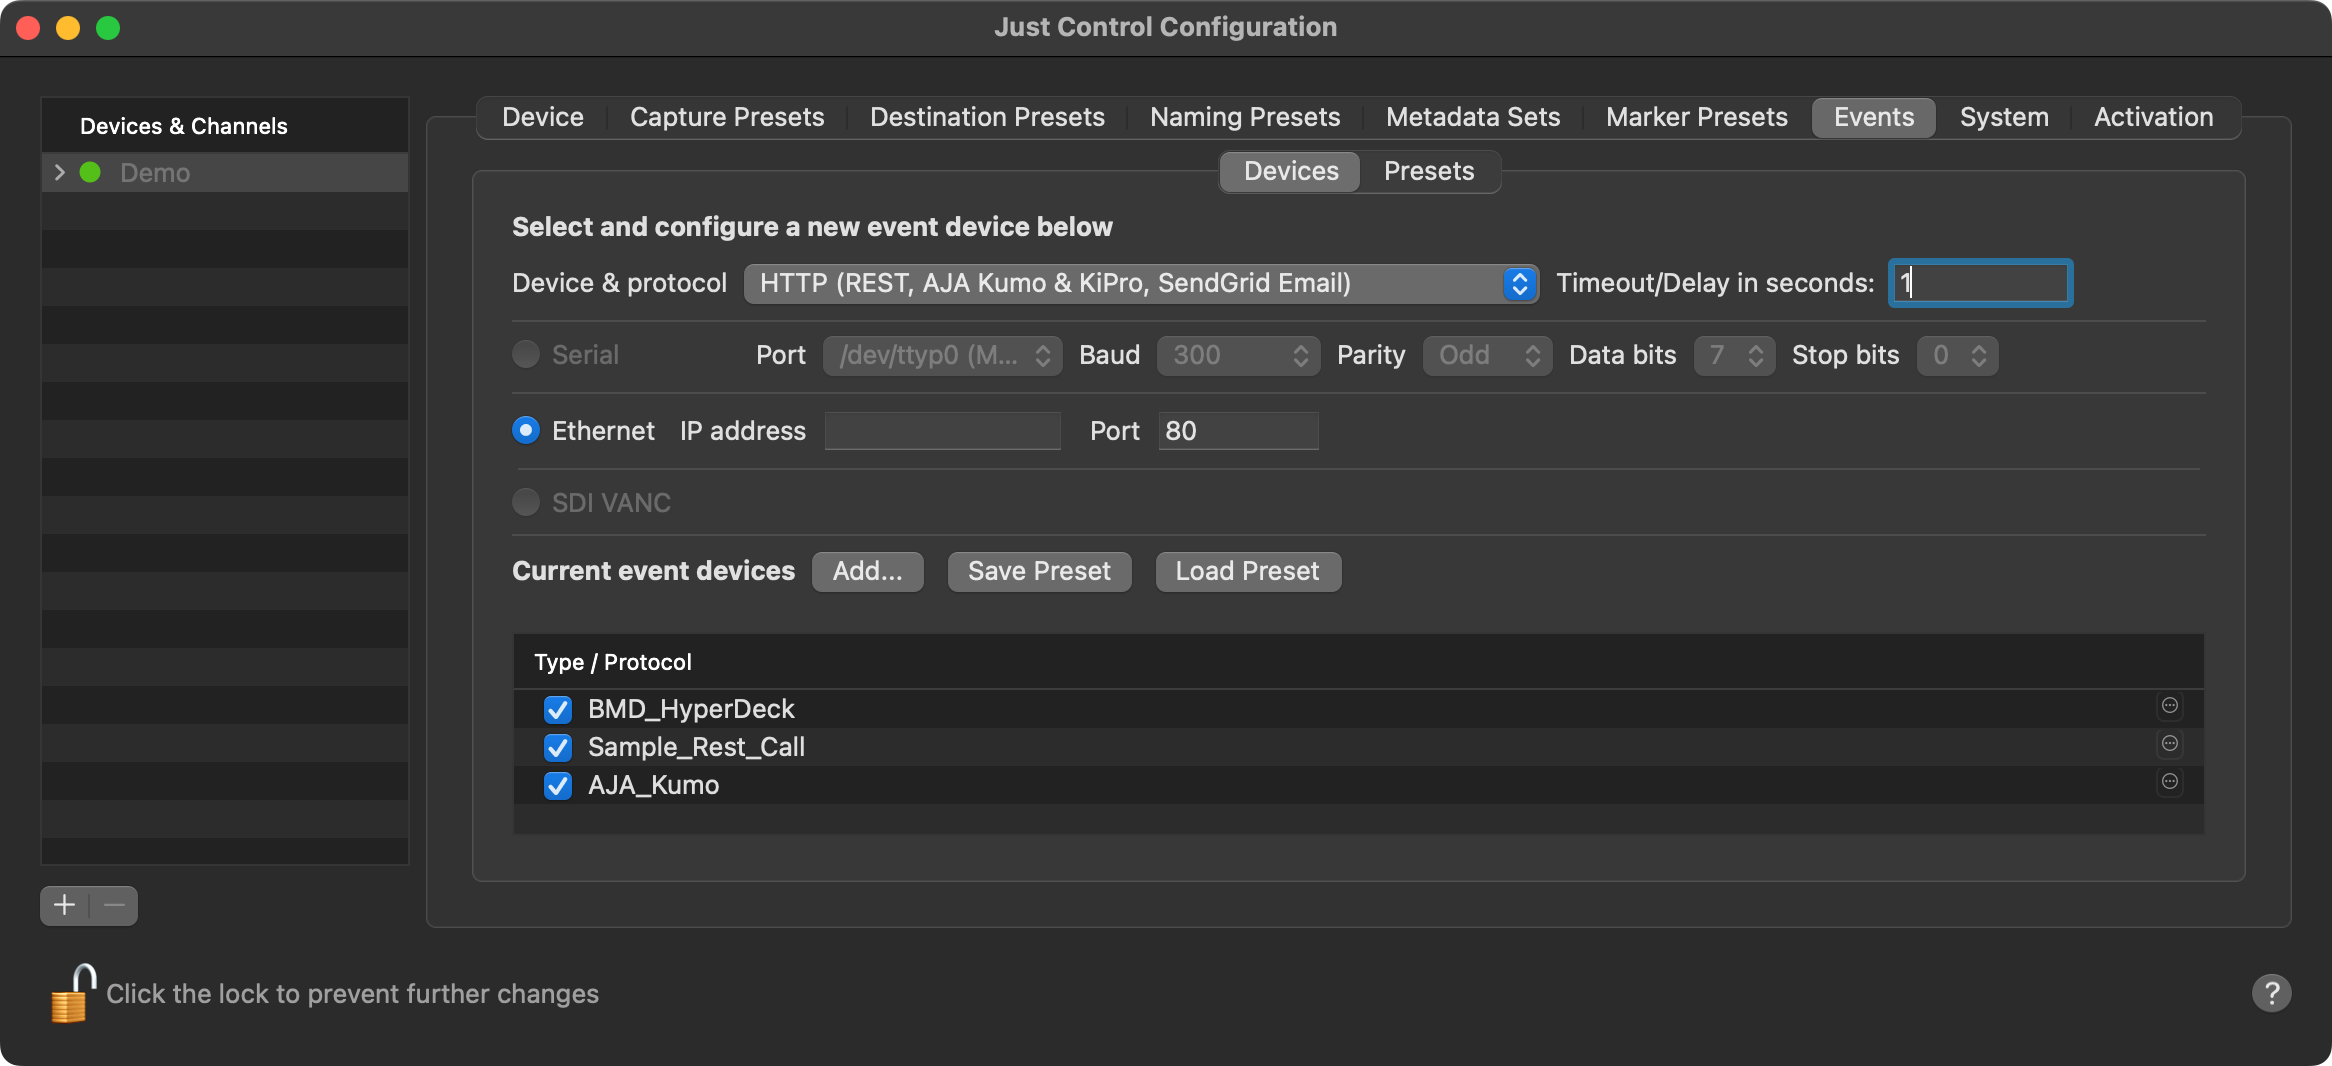Open the Capture Presets tab
The image size is (2332, 1066).
(x=727, y=117)
